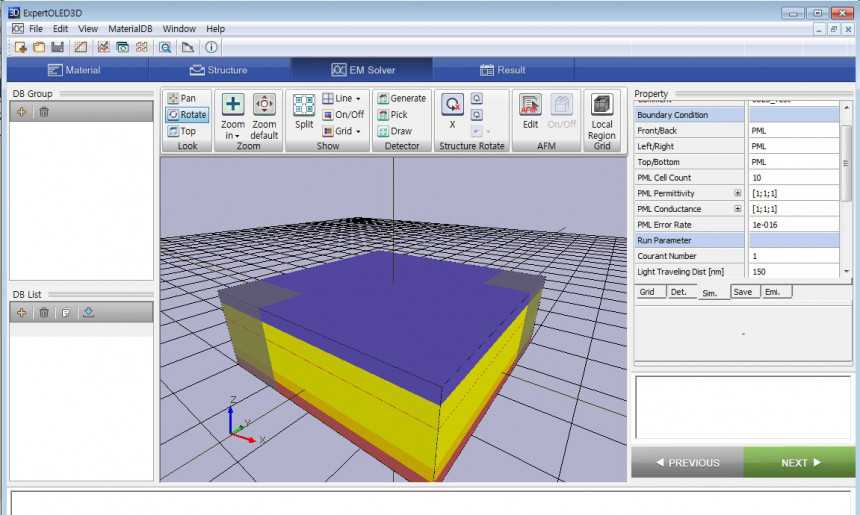Switch to the EM Solver stage tab
860x515 pixels.
362,70
